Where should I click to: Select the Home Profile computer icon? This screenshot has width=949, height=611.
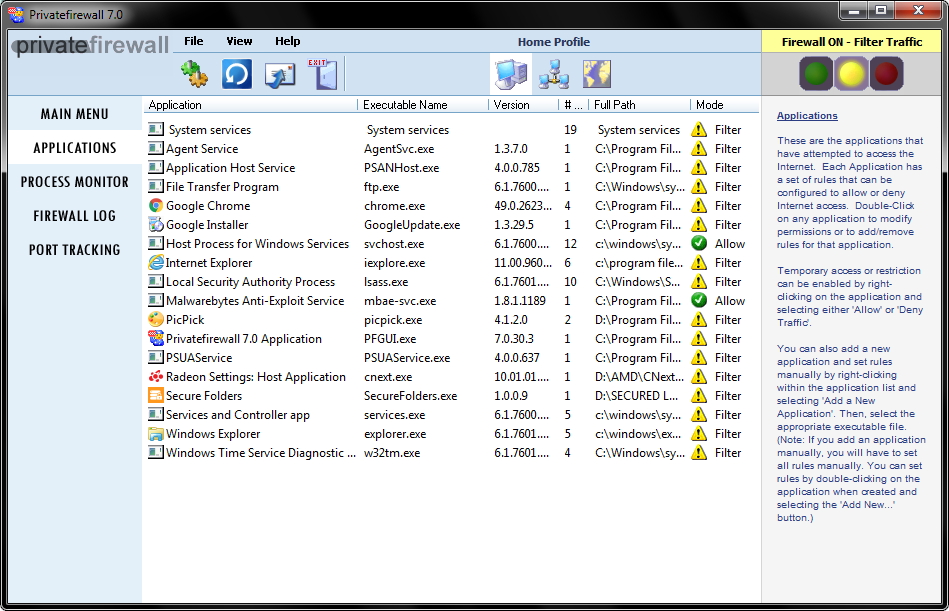(x=510, y=74)
